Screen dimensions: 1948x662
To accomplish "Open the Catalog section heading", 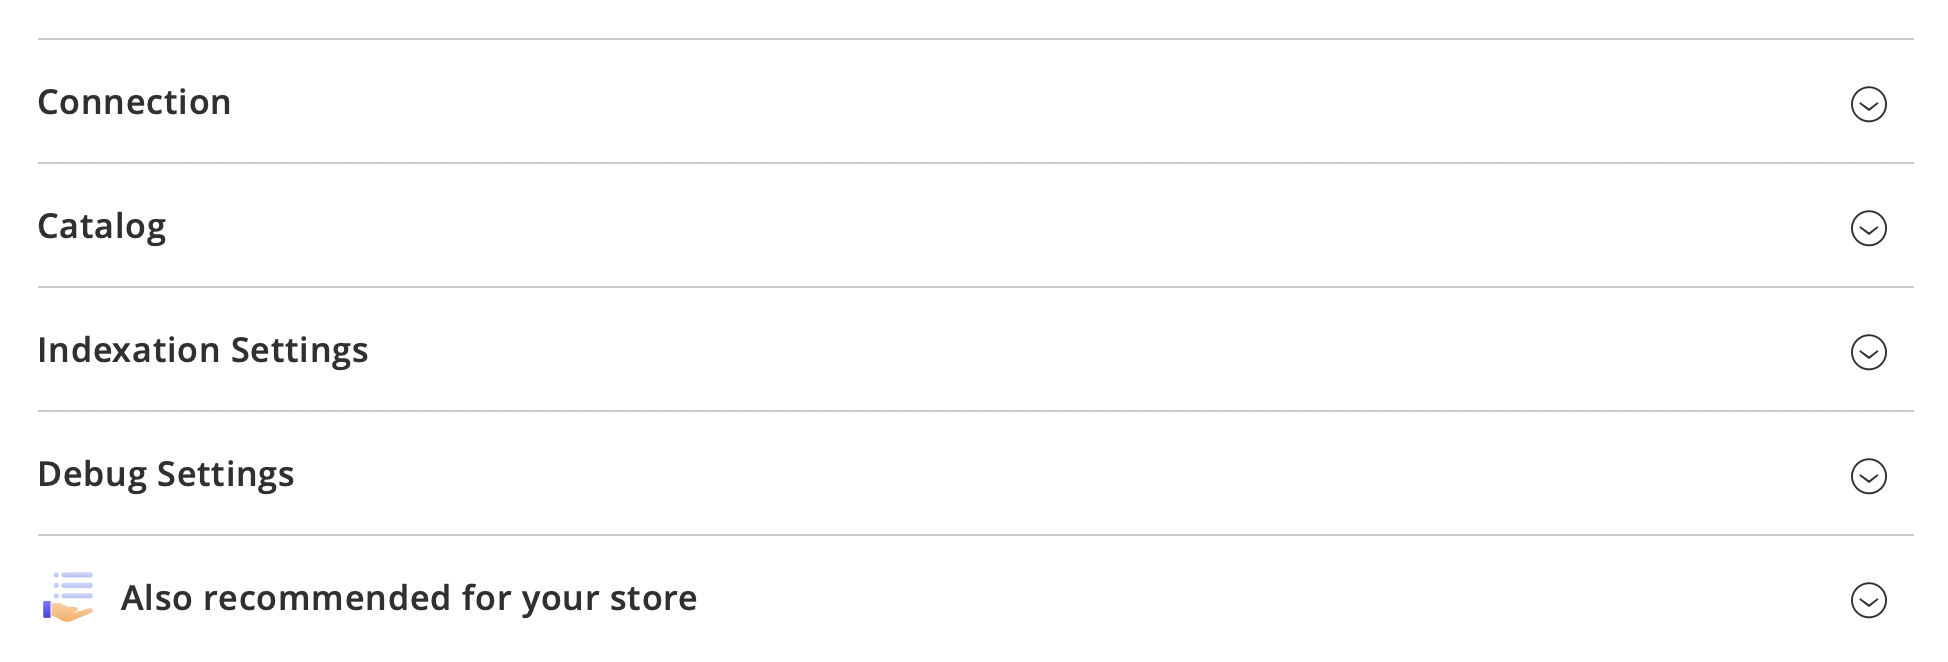I will 102,226.
